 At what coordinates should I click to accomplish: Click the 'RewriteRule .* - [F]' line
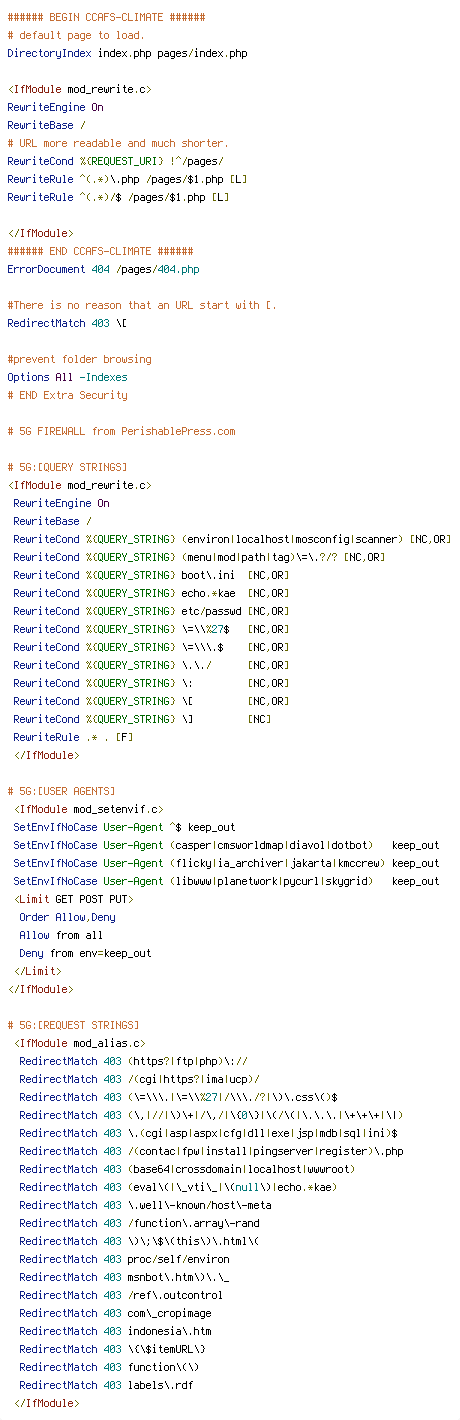pyautogui.click(x=73, y=737)
